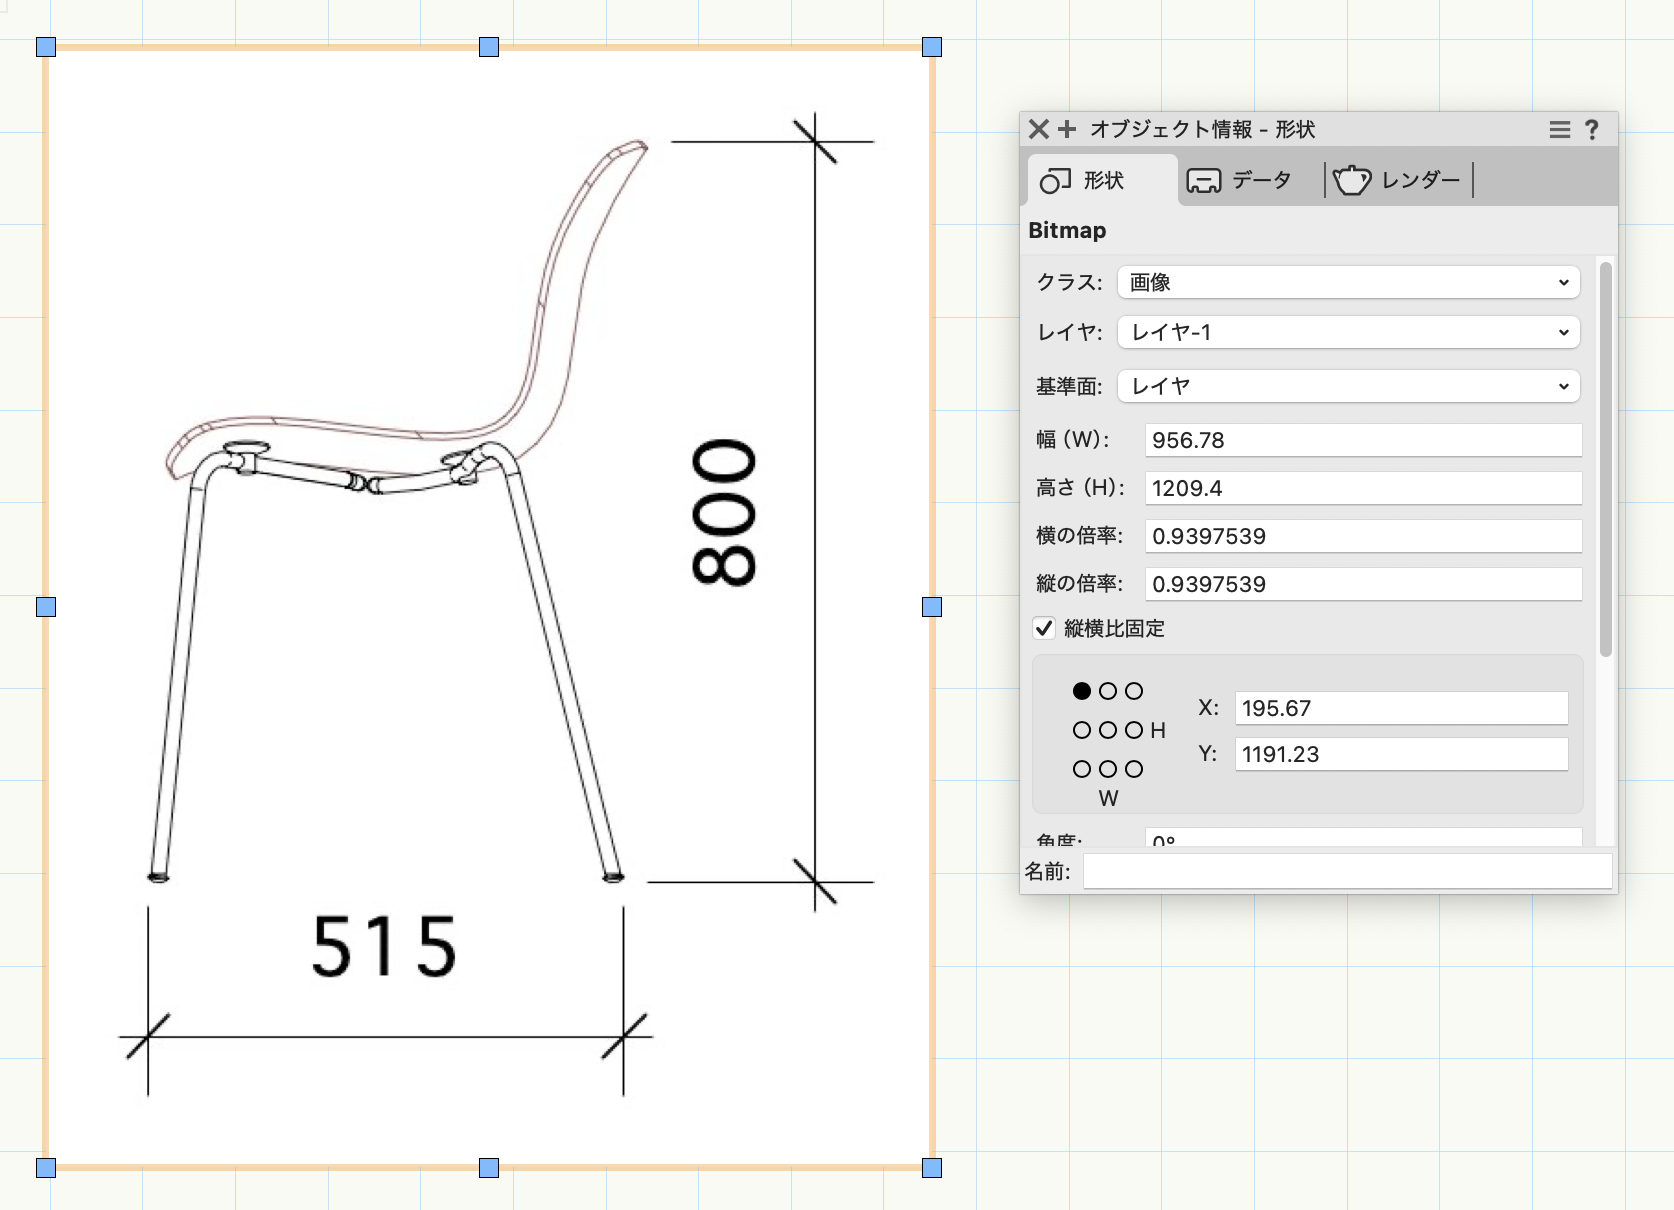Screen dimensions: 1674x1210
Task: Click the 幅 (W) width input field
Action: coord(1362,440)
